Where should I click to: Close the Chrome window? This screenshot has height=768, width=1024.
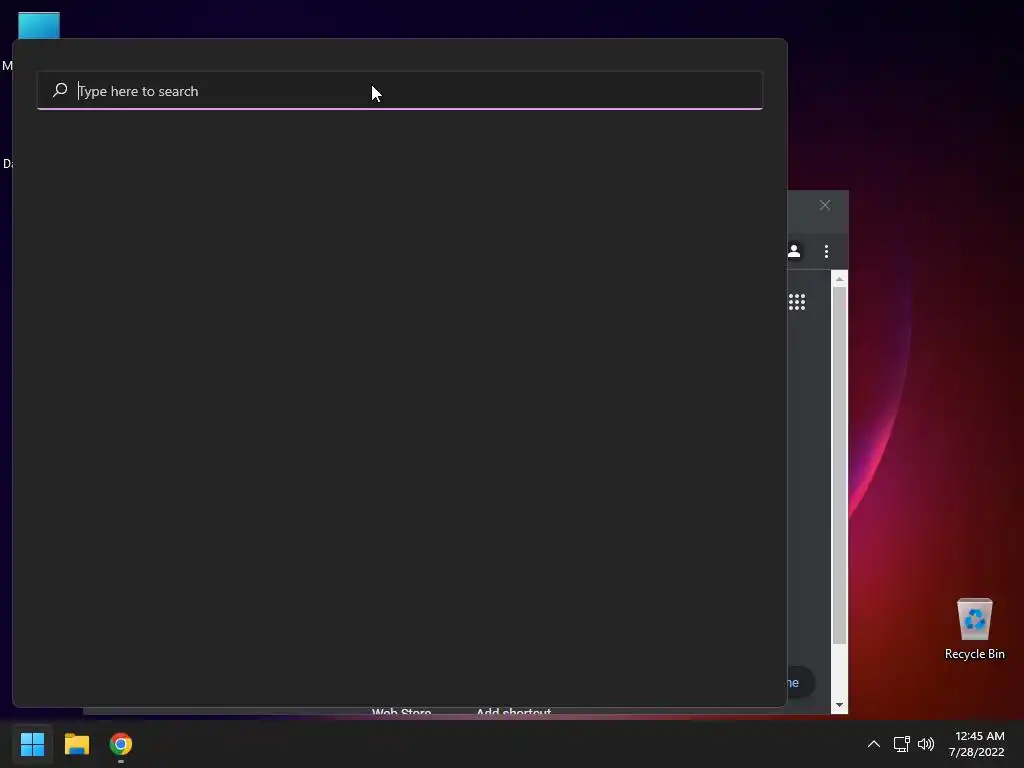click(x=825, y=205)
